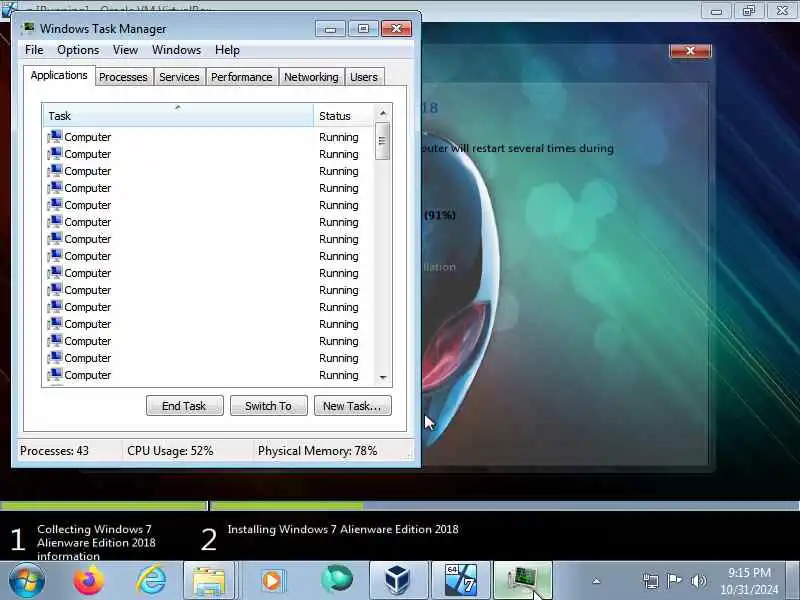800x600 pixels.
Task: Switch to the Task Manager taskbar button
Action: (523, 581)
